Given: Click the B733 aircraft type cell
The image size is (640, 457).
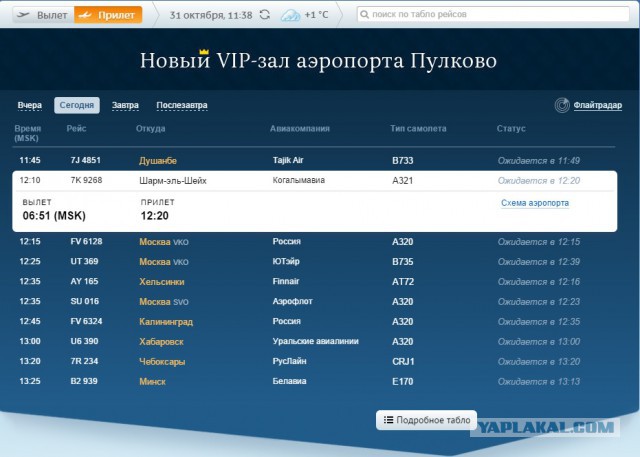Looking at the screenshot, I should [x=402, y=161].
